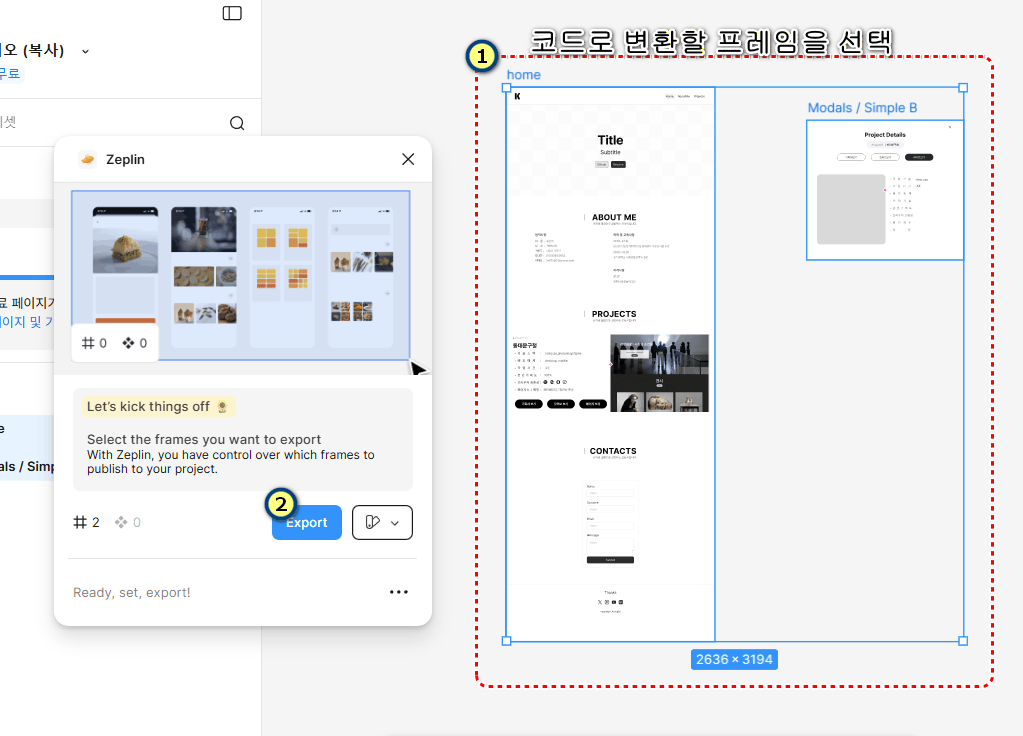
Task: Click the top-right selection resize handle
Action: [963, 88]
